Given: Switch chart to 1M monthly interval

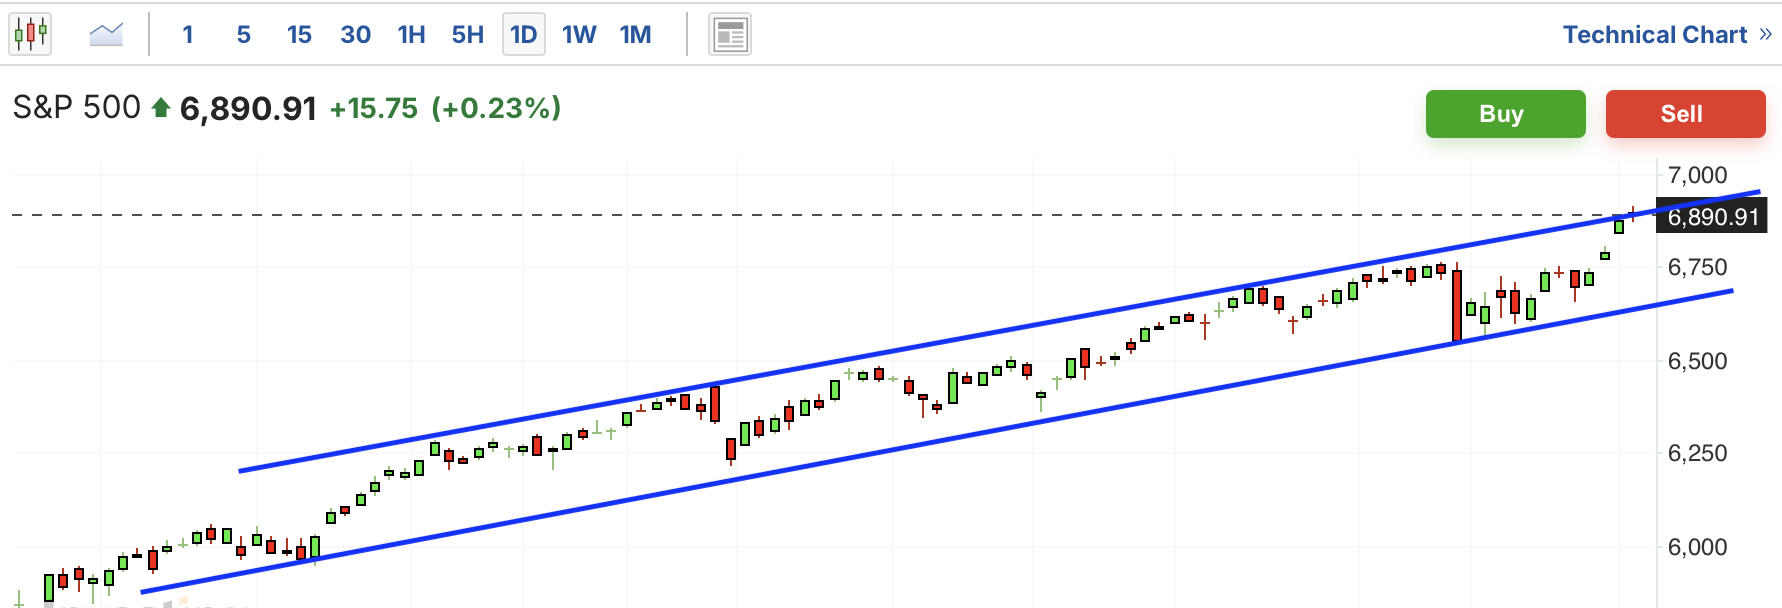Looking at the screenshot, I should tap(636, 35).
